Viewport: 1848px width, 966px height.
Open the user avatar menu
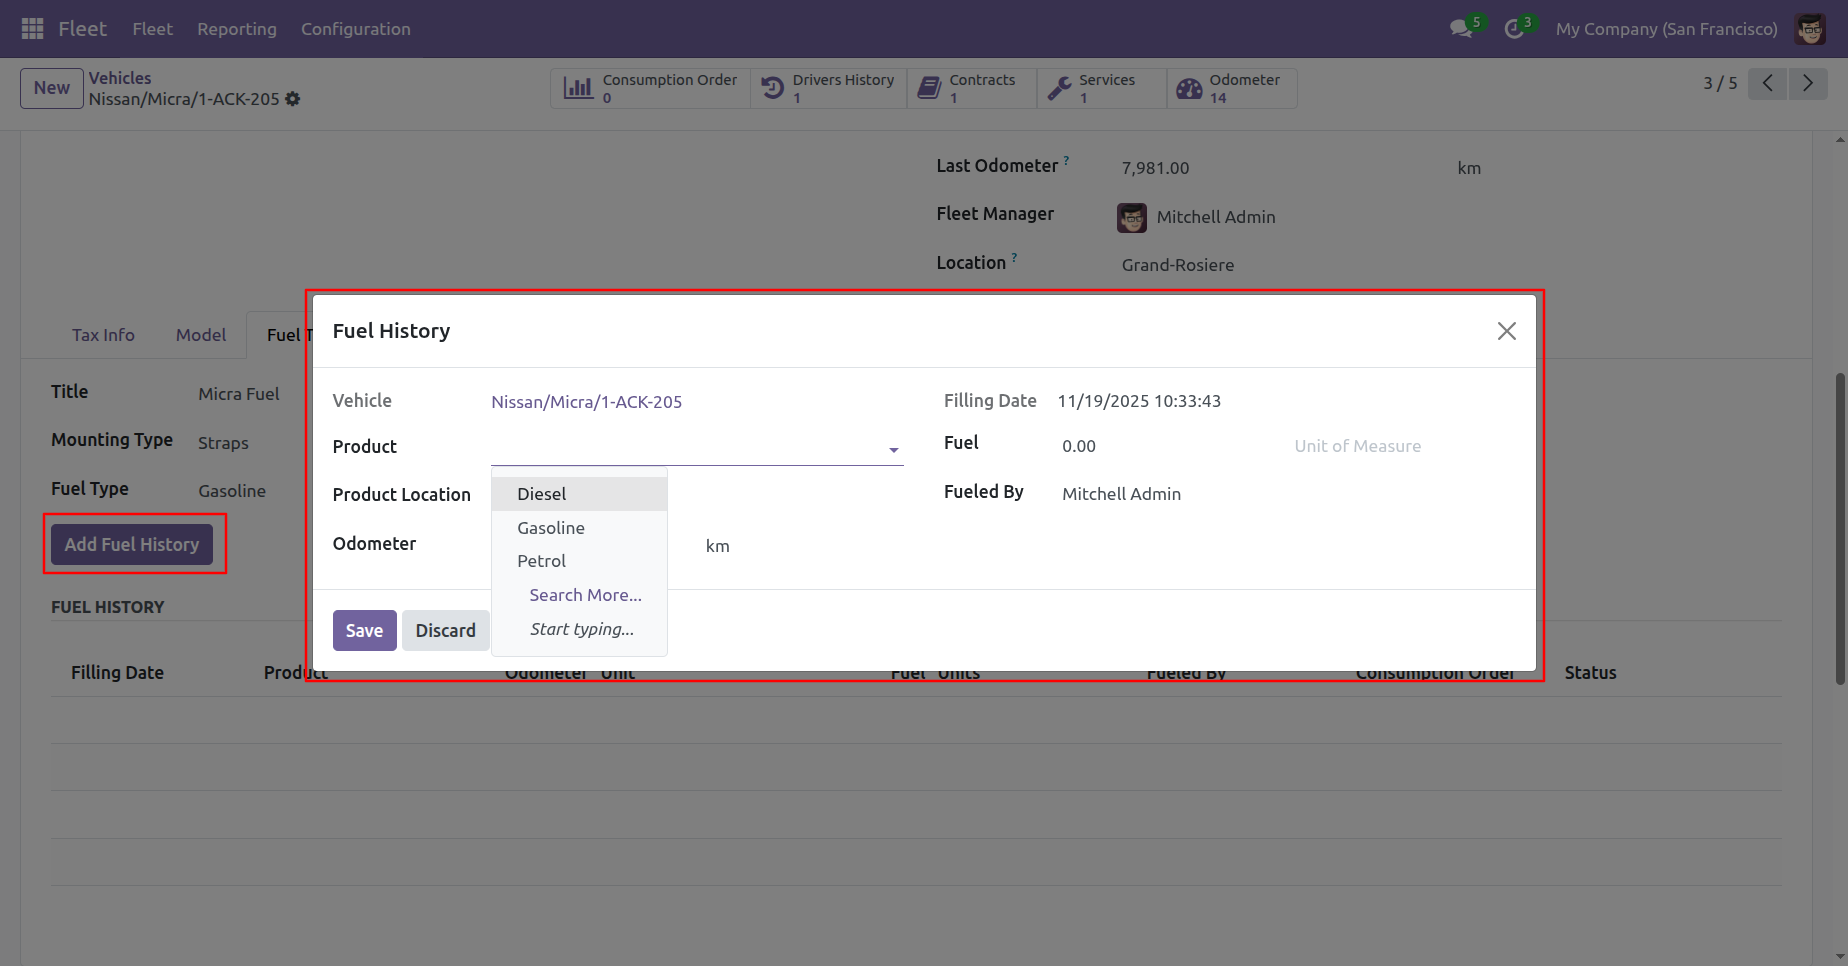[x=1811, y=29]
